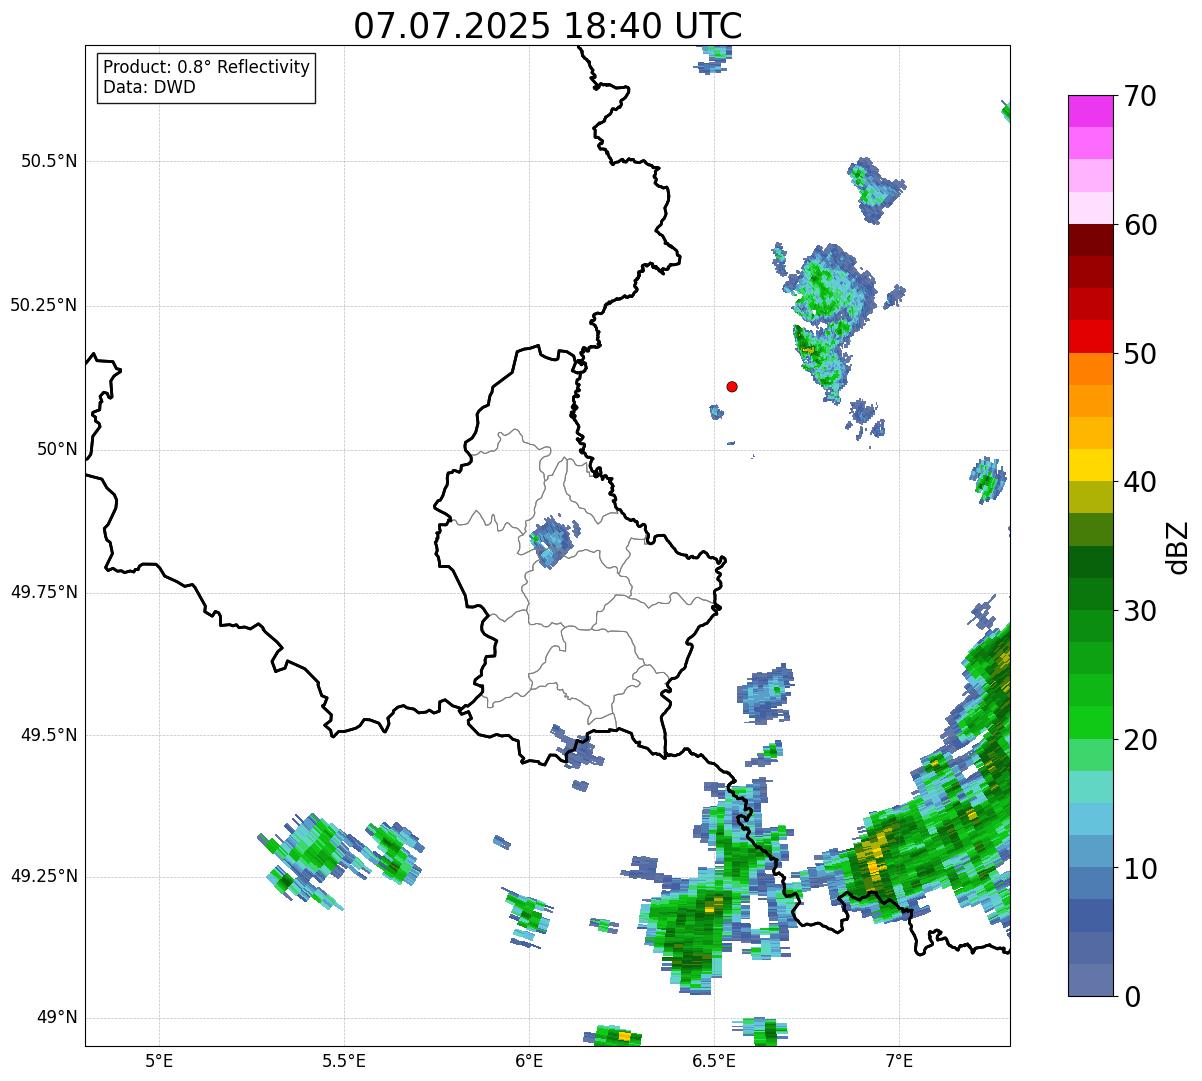Pick the bright green swatch just above 20 dBZ
Screen dimensions: 1202x1081
tap(1091, 722)
